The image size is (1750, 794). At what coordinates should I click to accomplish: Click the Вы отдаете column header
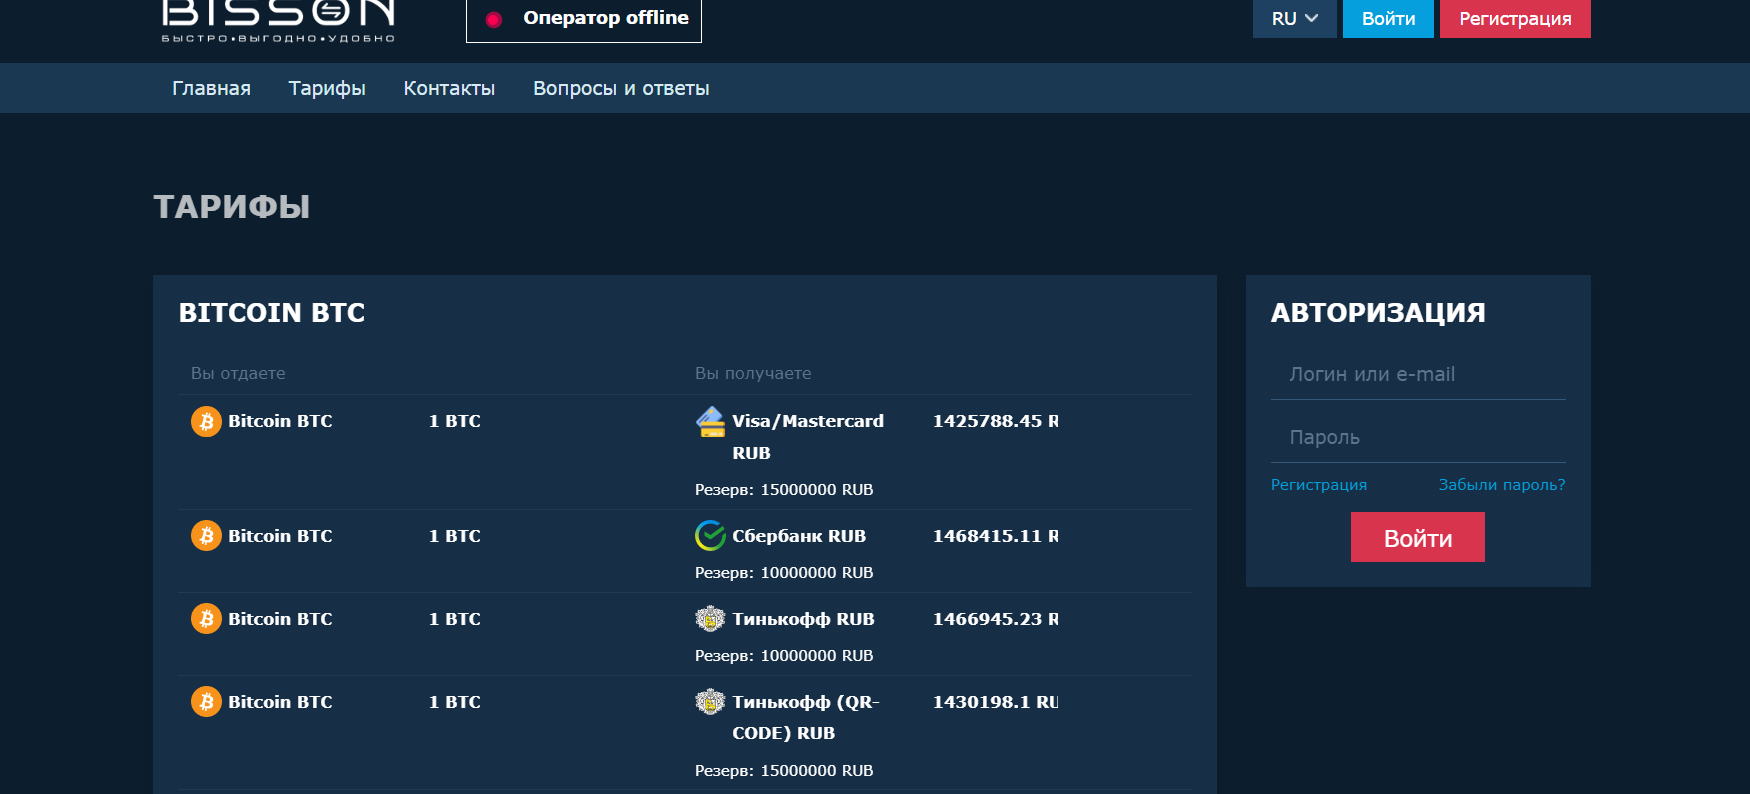[238, 373]
